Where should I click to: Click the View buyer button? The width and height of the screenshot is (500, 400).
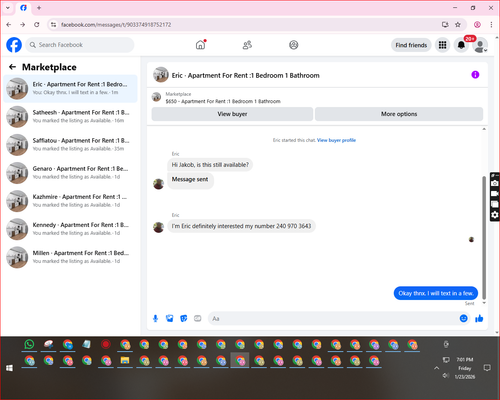click(232, 114)
